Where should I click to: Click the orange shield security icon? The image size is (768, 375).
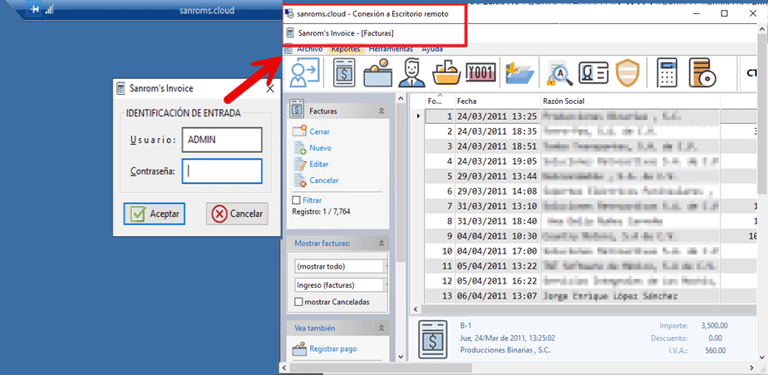click(x=627, y=73)
